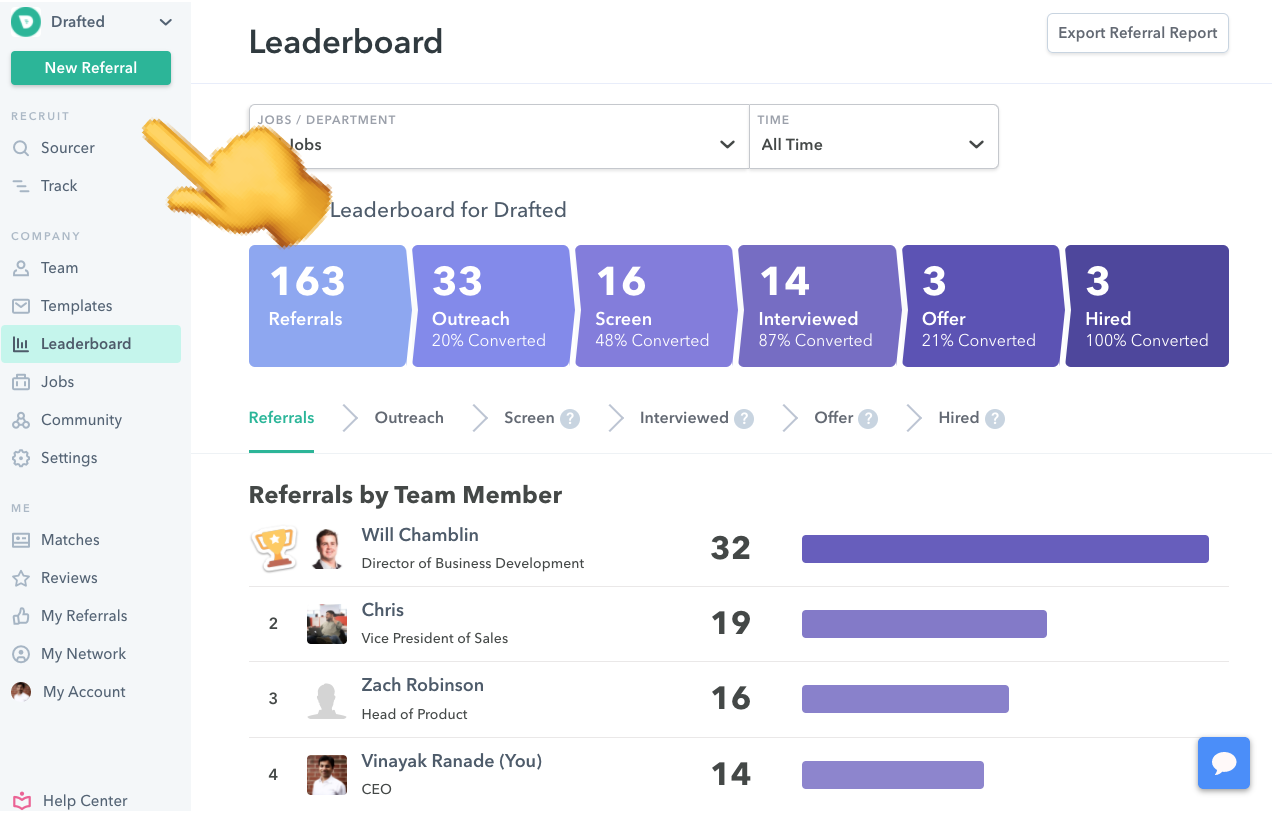Click the Team person icon
This screenshot has height=818, width=1272.
click(21, 268)
